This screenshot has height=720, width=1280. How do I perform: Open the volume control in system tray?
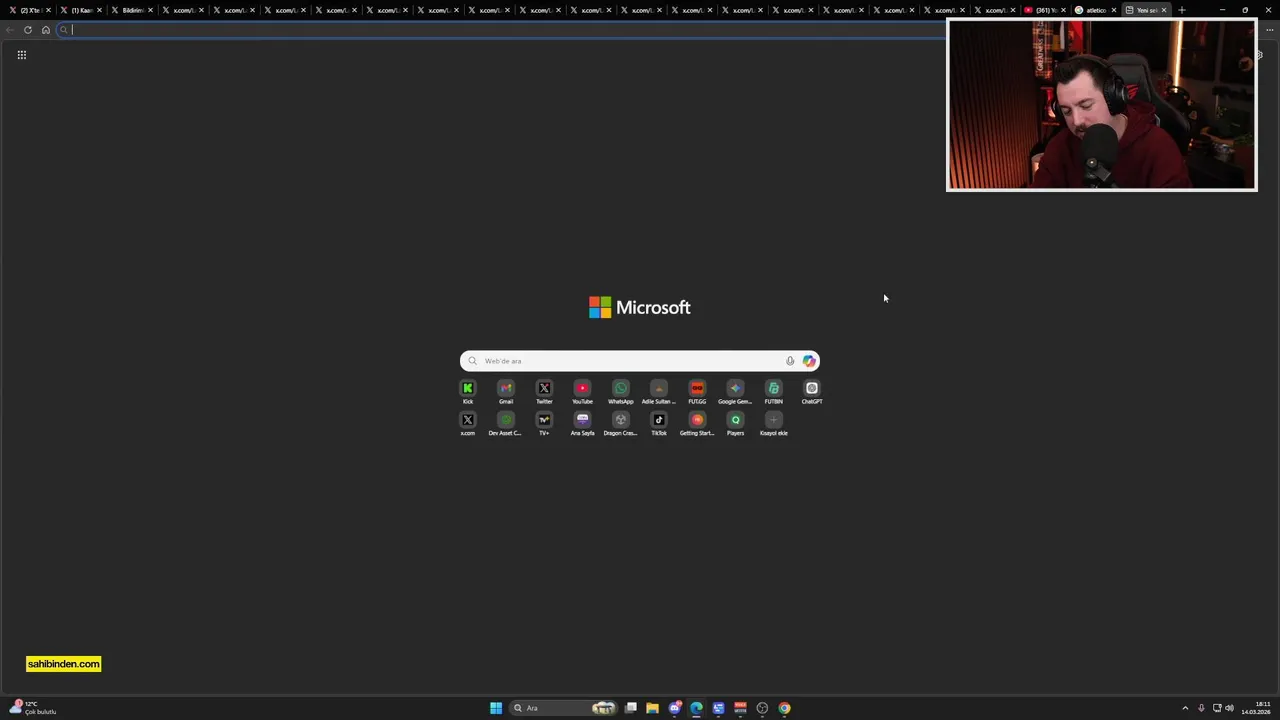point(1229,708)
